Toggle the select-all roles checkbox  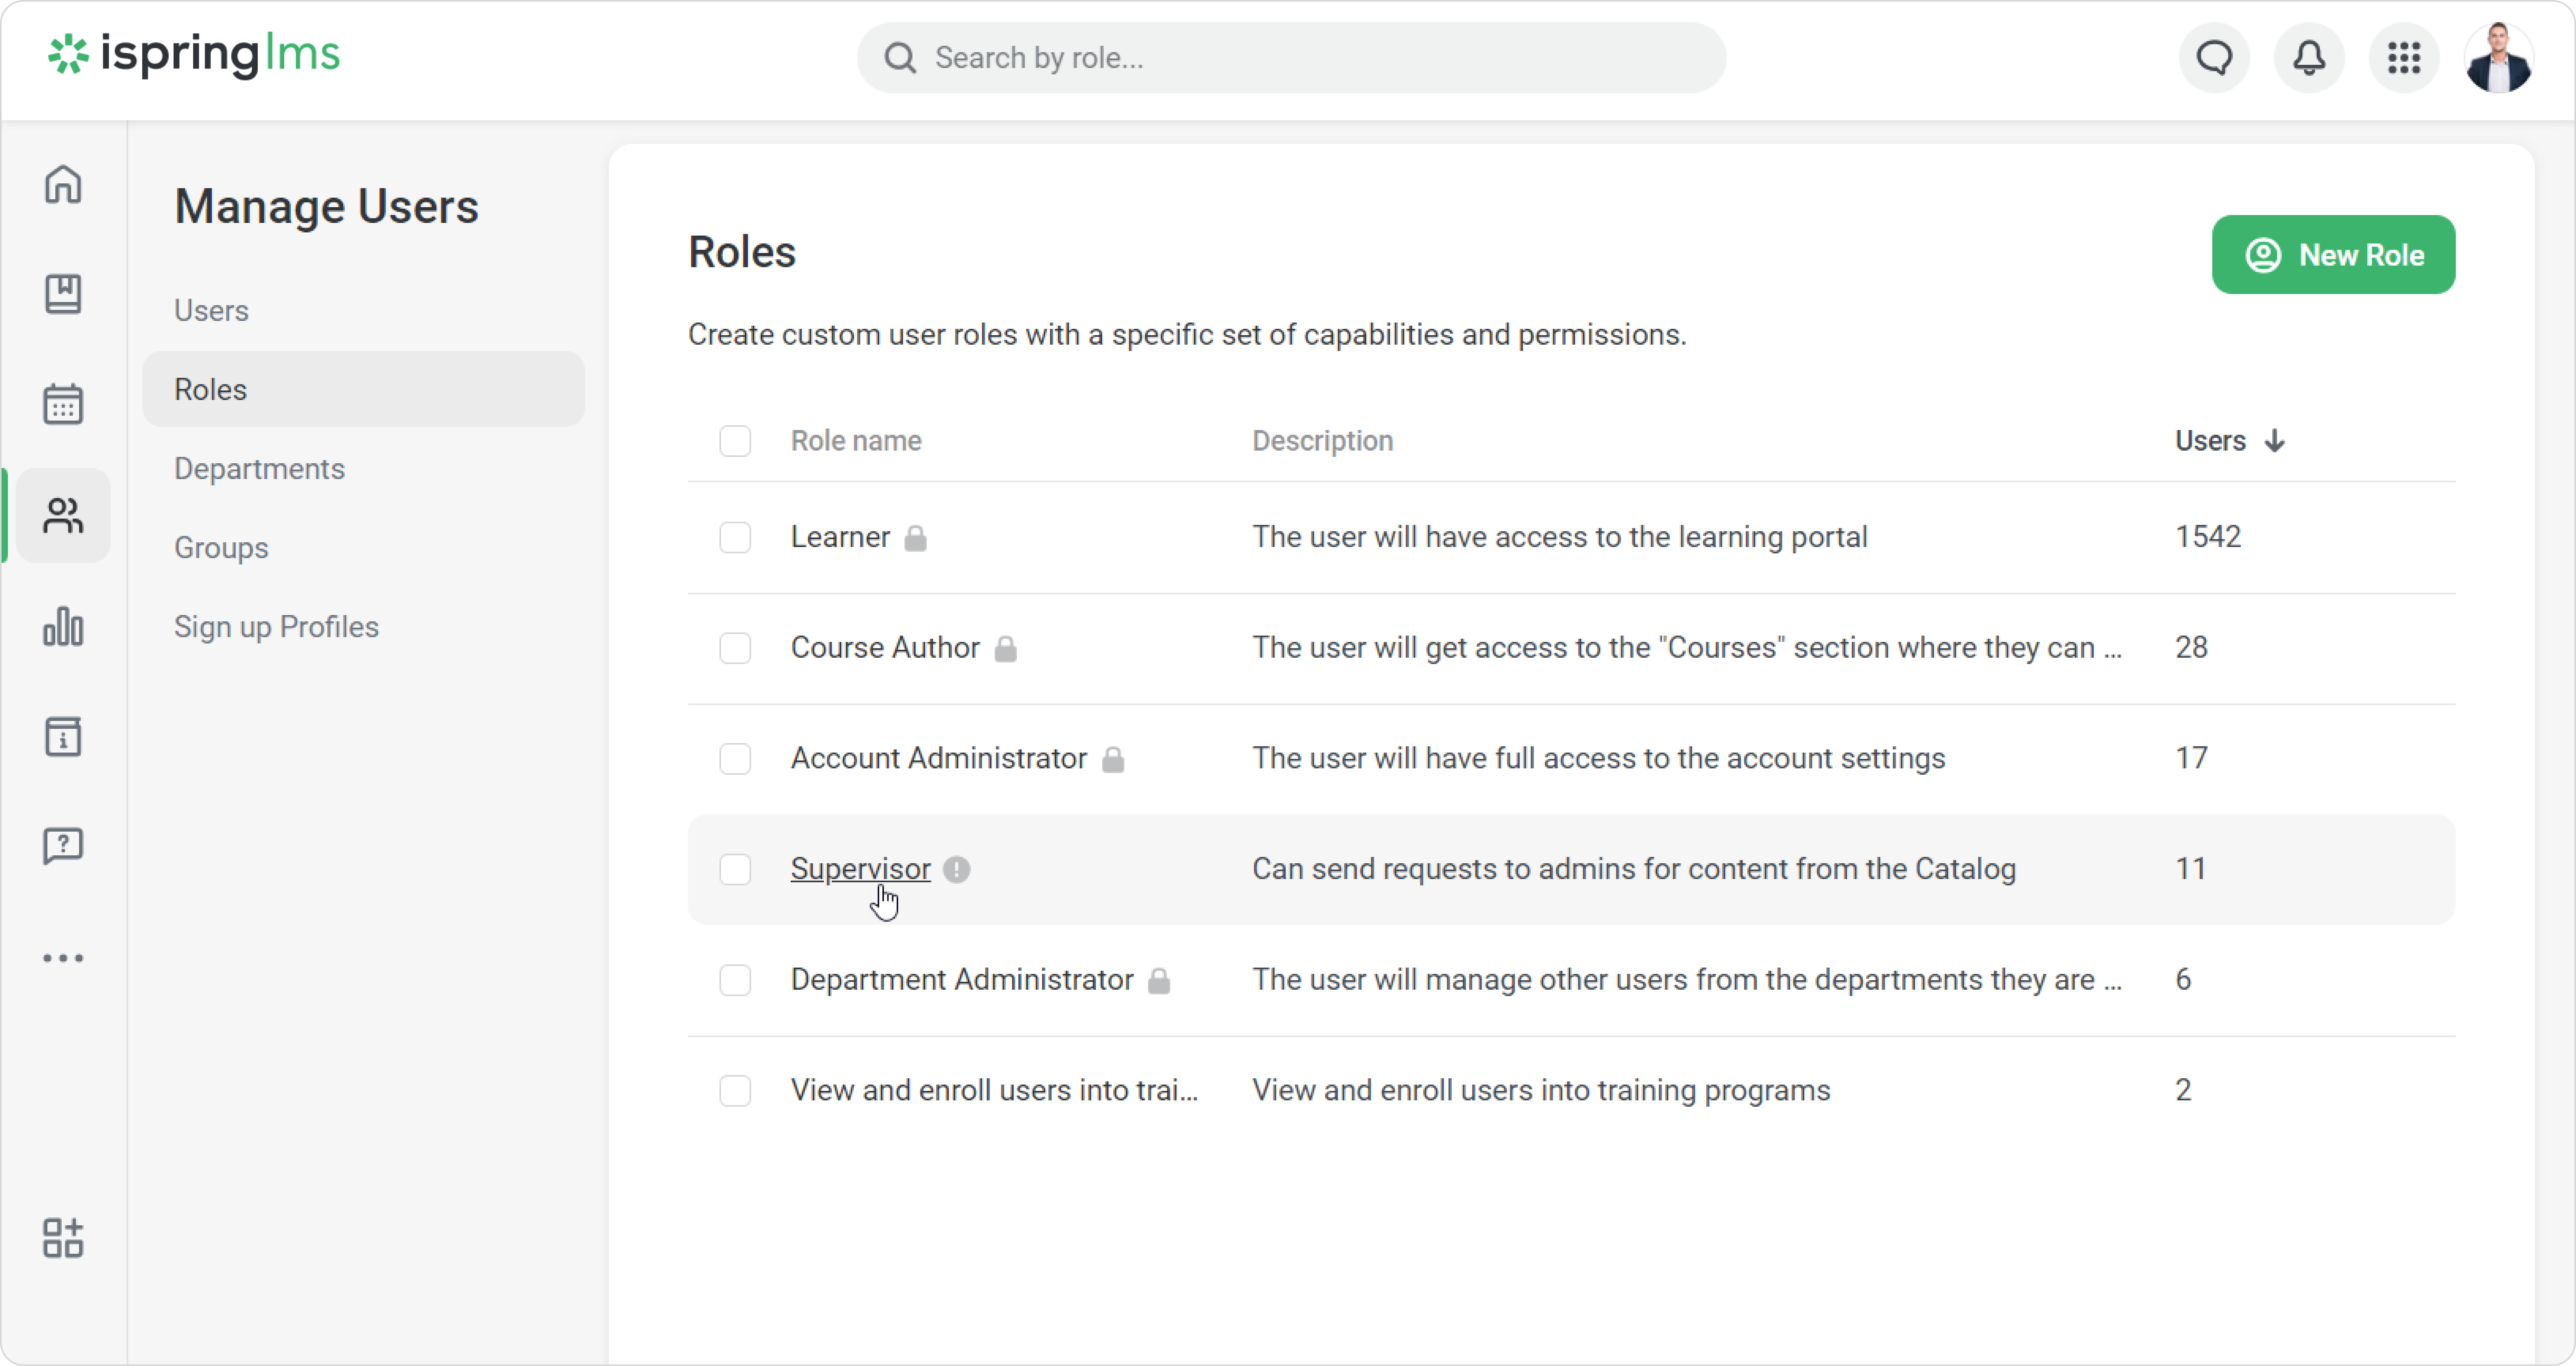point(735,441)
